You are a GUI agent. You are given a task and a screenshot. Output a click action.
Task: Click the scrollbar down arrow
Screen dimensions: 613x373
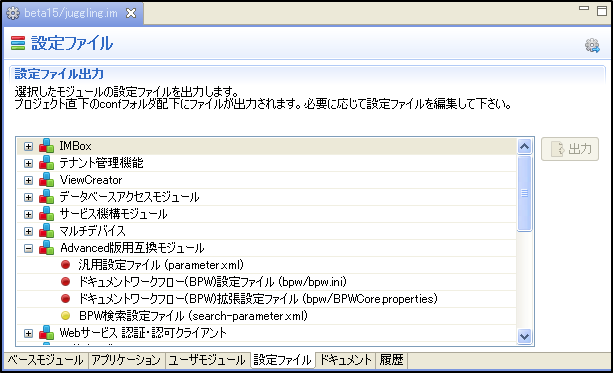pyautogui.click(x=524, y=336)
